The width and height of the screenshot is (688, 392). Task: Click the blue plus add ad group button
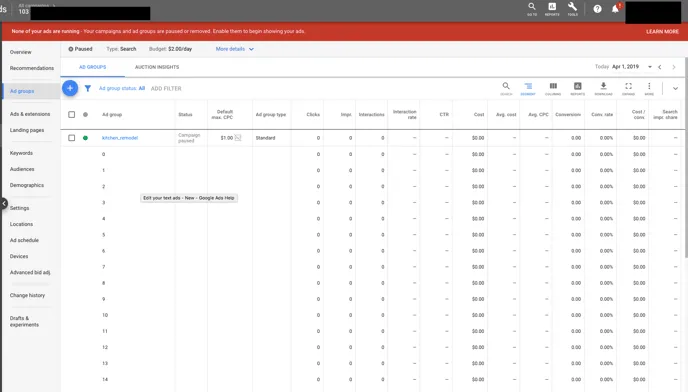(x=70, y=88)
